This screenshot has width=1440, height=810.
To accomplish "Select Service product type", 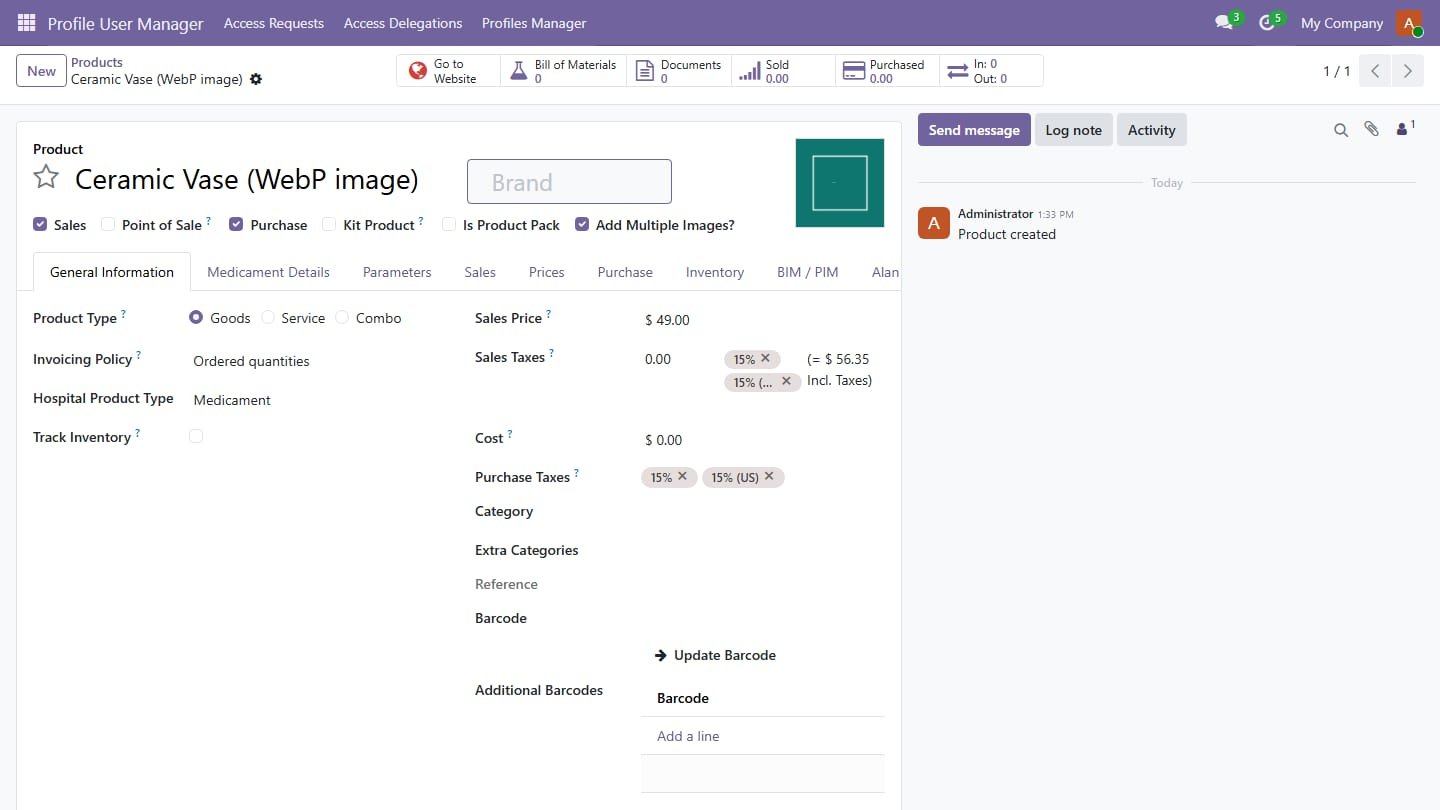I will 268,317.
